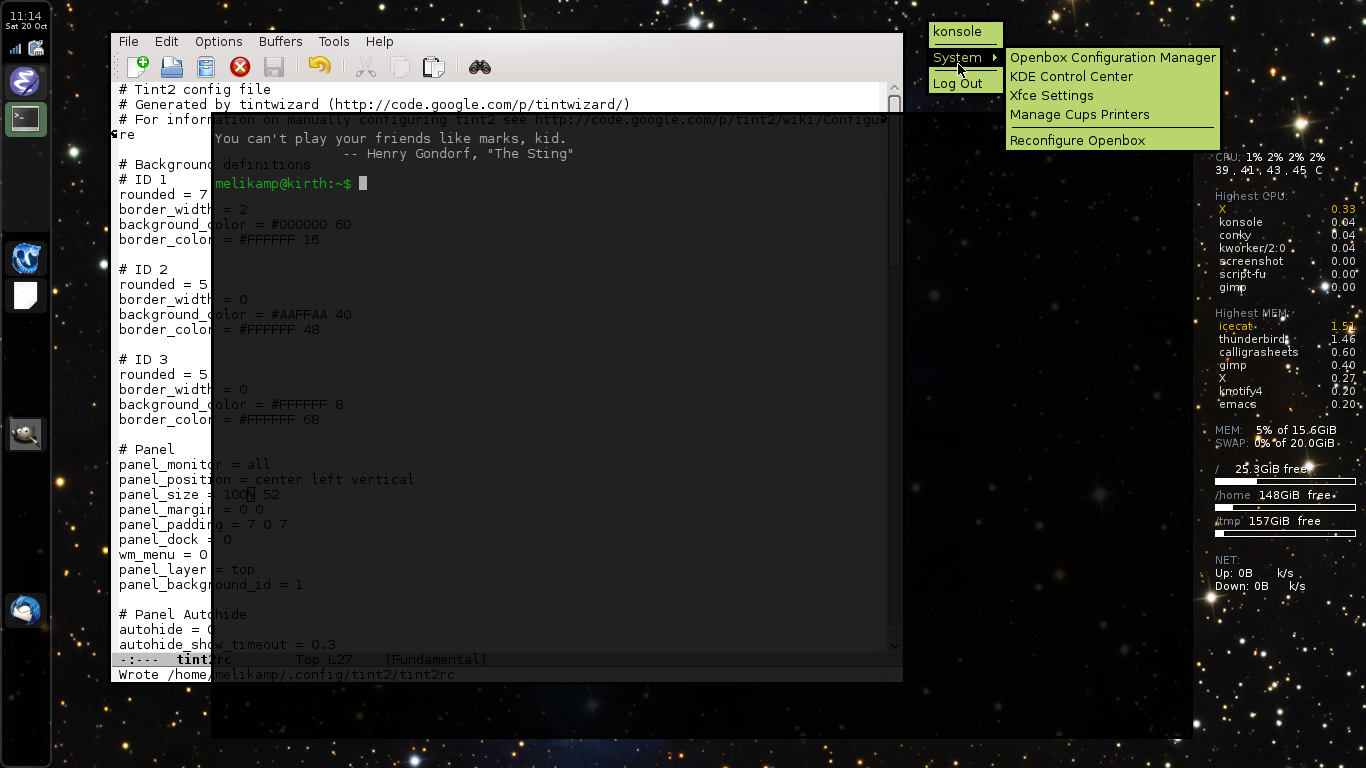Click the network signal tray icon

coord(15,47)
